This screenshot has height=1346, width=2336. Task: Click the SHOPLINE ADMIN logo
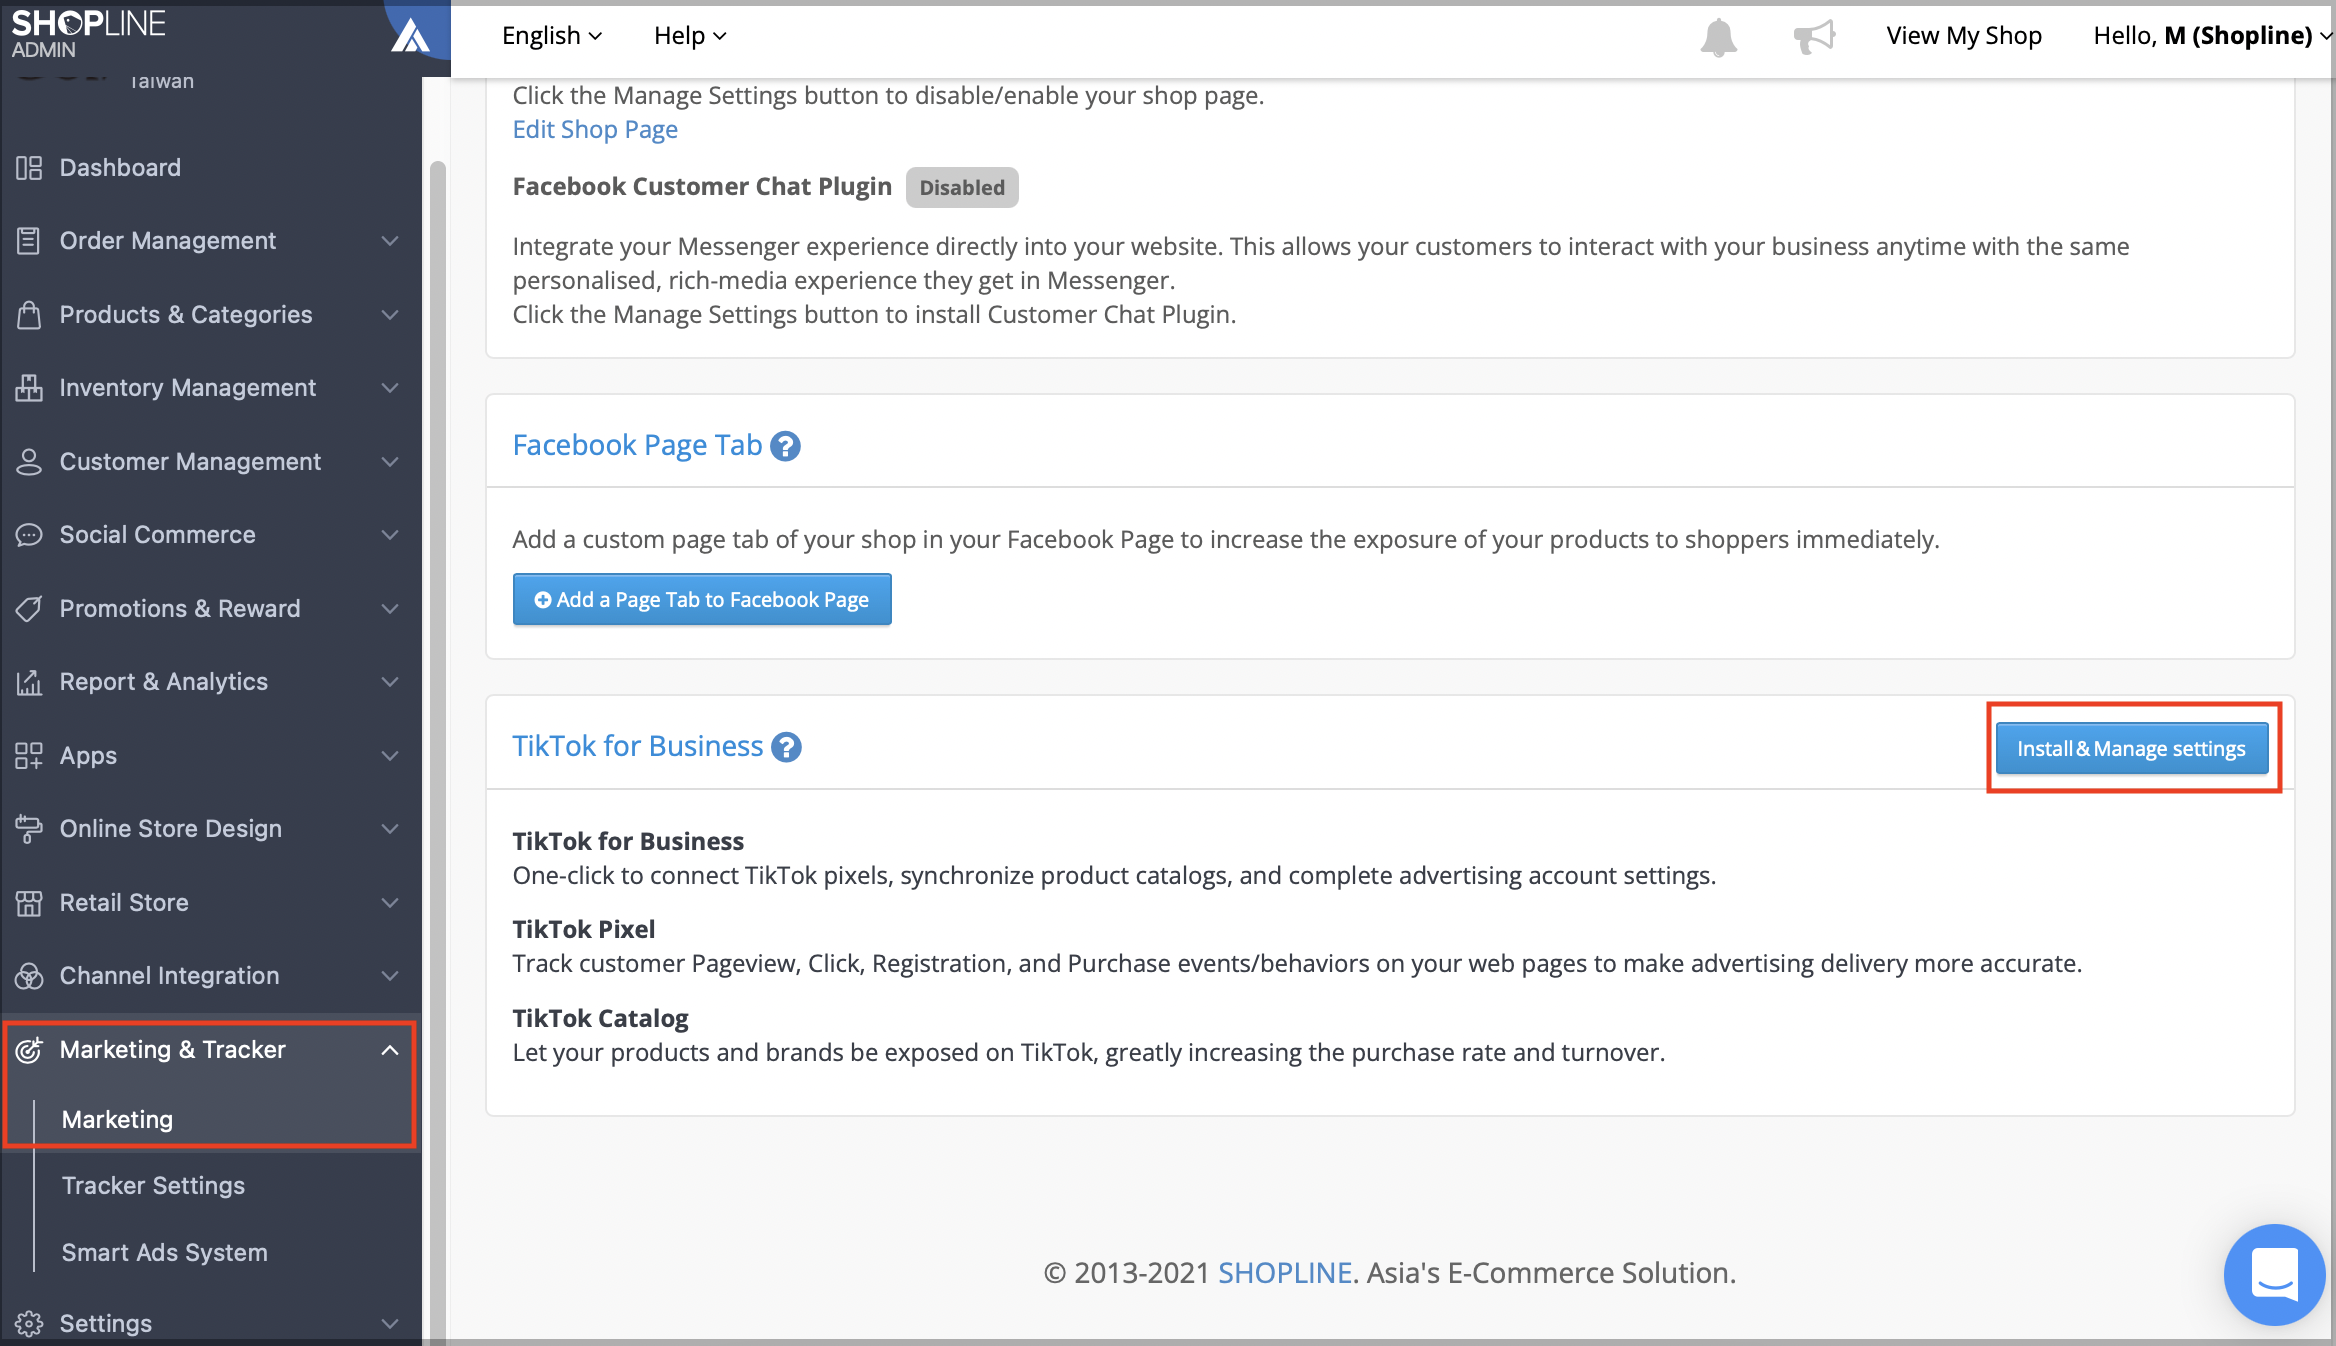point(88,33)
